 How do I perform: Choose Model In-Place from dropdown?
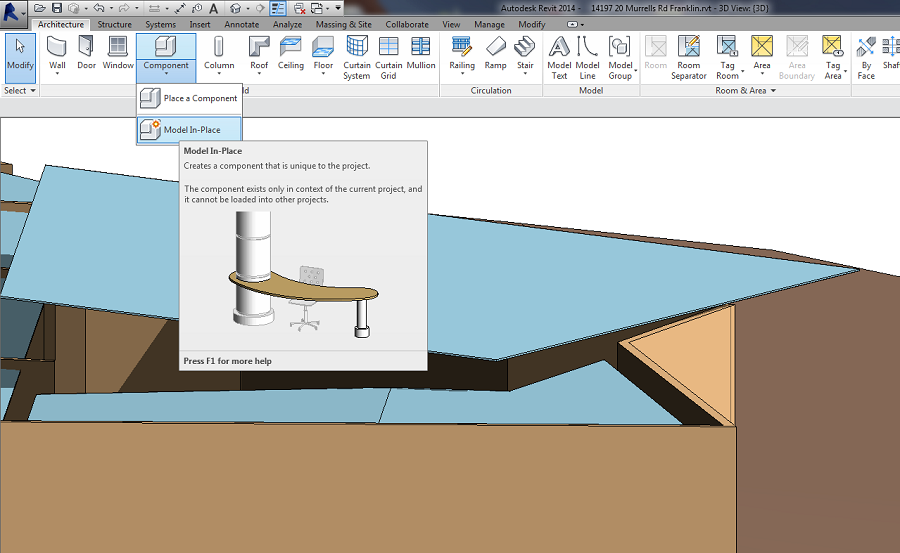(x=189, y=130)
